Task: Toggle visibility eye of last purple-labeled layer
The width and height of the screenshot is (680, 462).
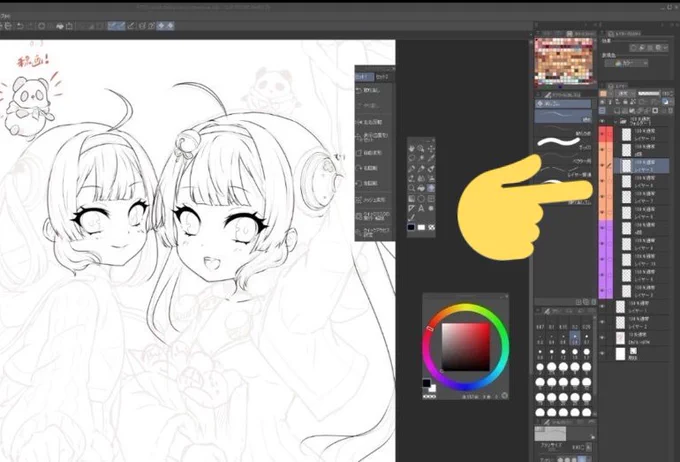Action: coord(602,290)
